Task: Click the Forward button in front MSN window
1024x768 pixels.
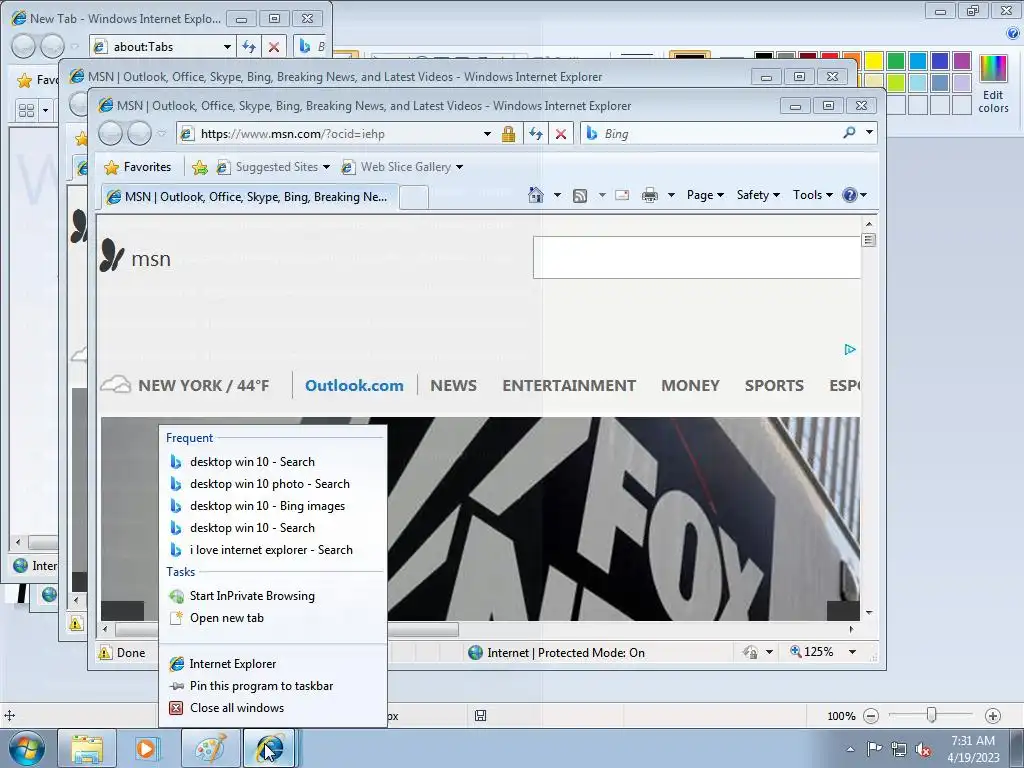Action: pos(139,133)
